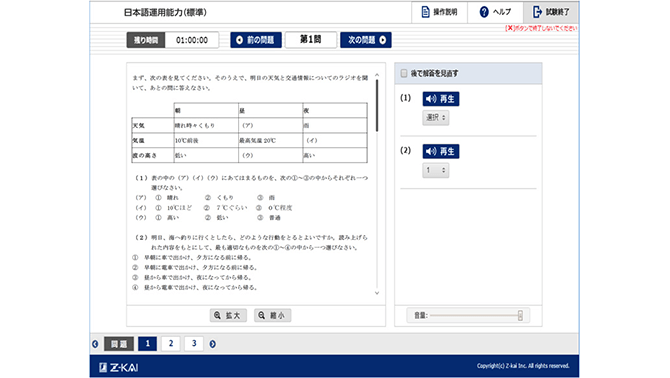This screenshot has height=378, width=670.
Task: Click the 01:00:00 remaining time display
Action: [192, 40]
